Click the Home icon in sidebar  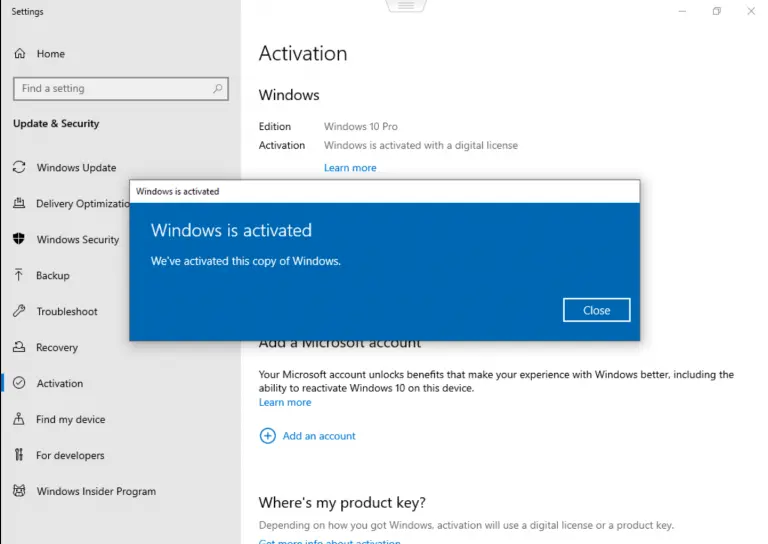click(x=20, y=53)
